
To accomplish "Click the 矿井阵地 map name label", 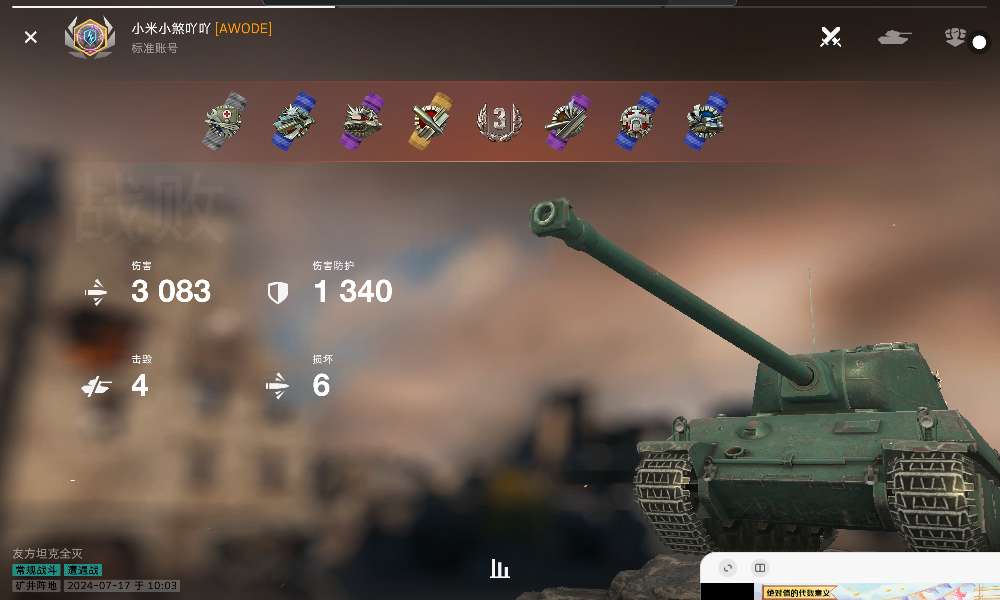I will point(36,585).
